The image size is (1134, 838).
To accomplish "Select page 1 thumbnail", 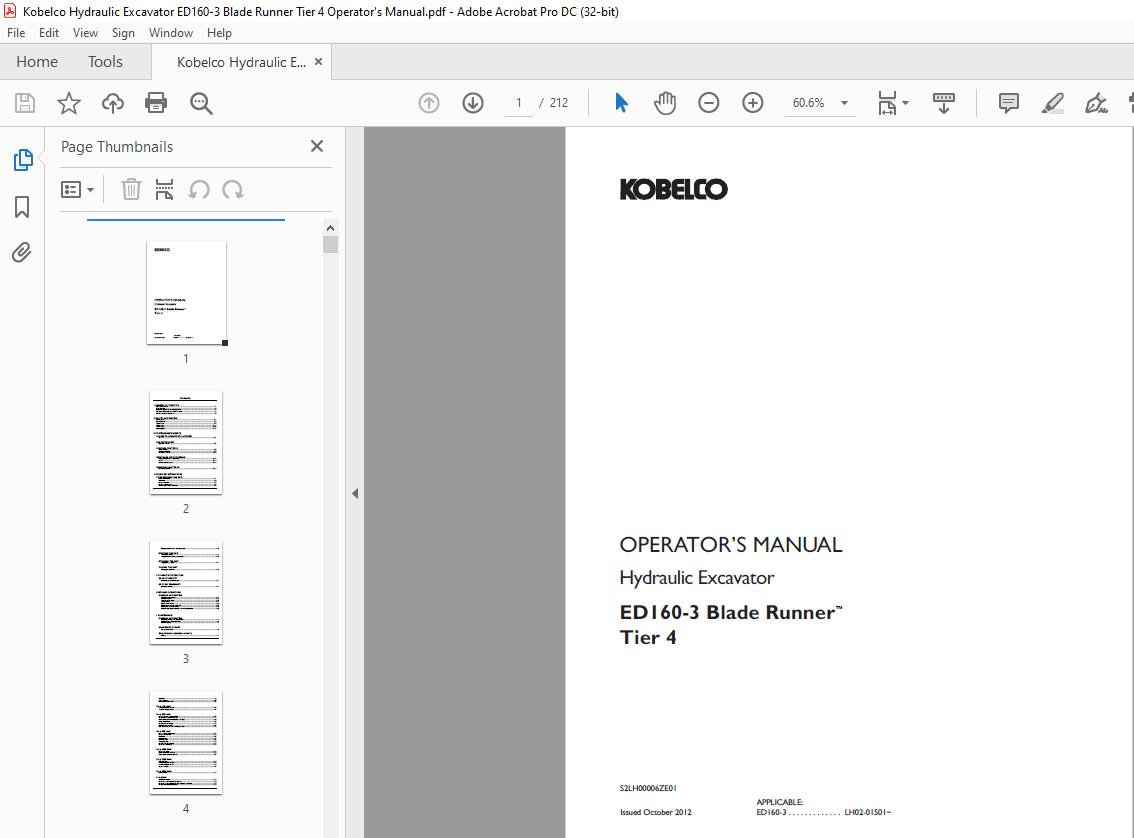I will (186, 293).
